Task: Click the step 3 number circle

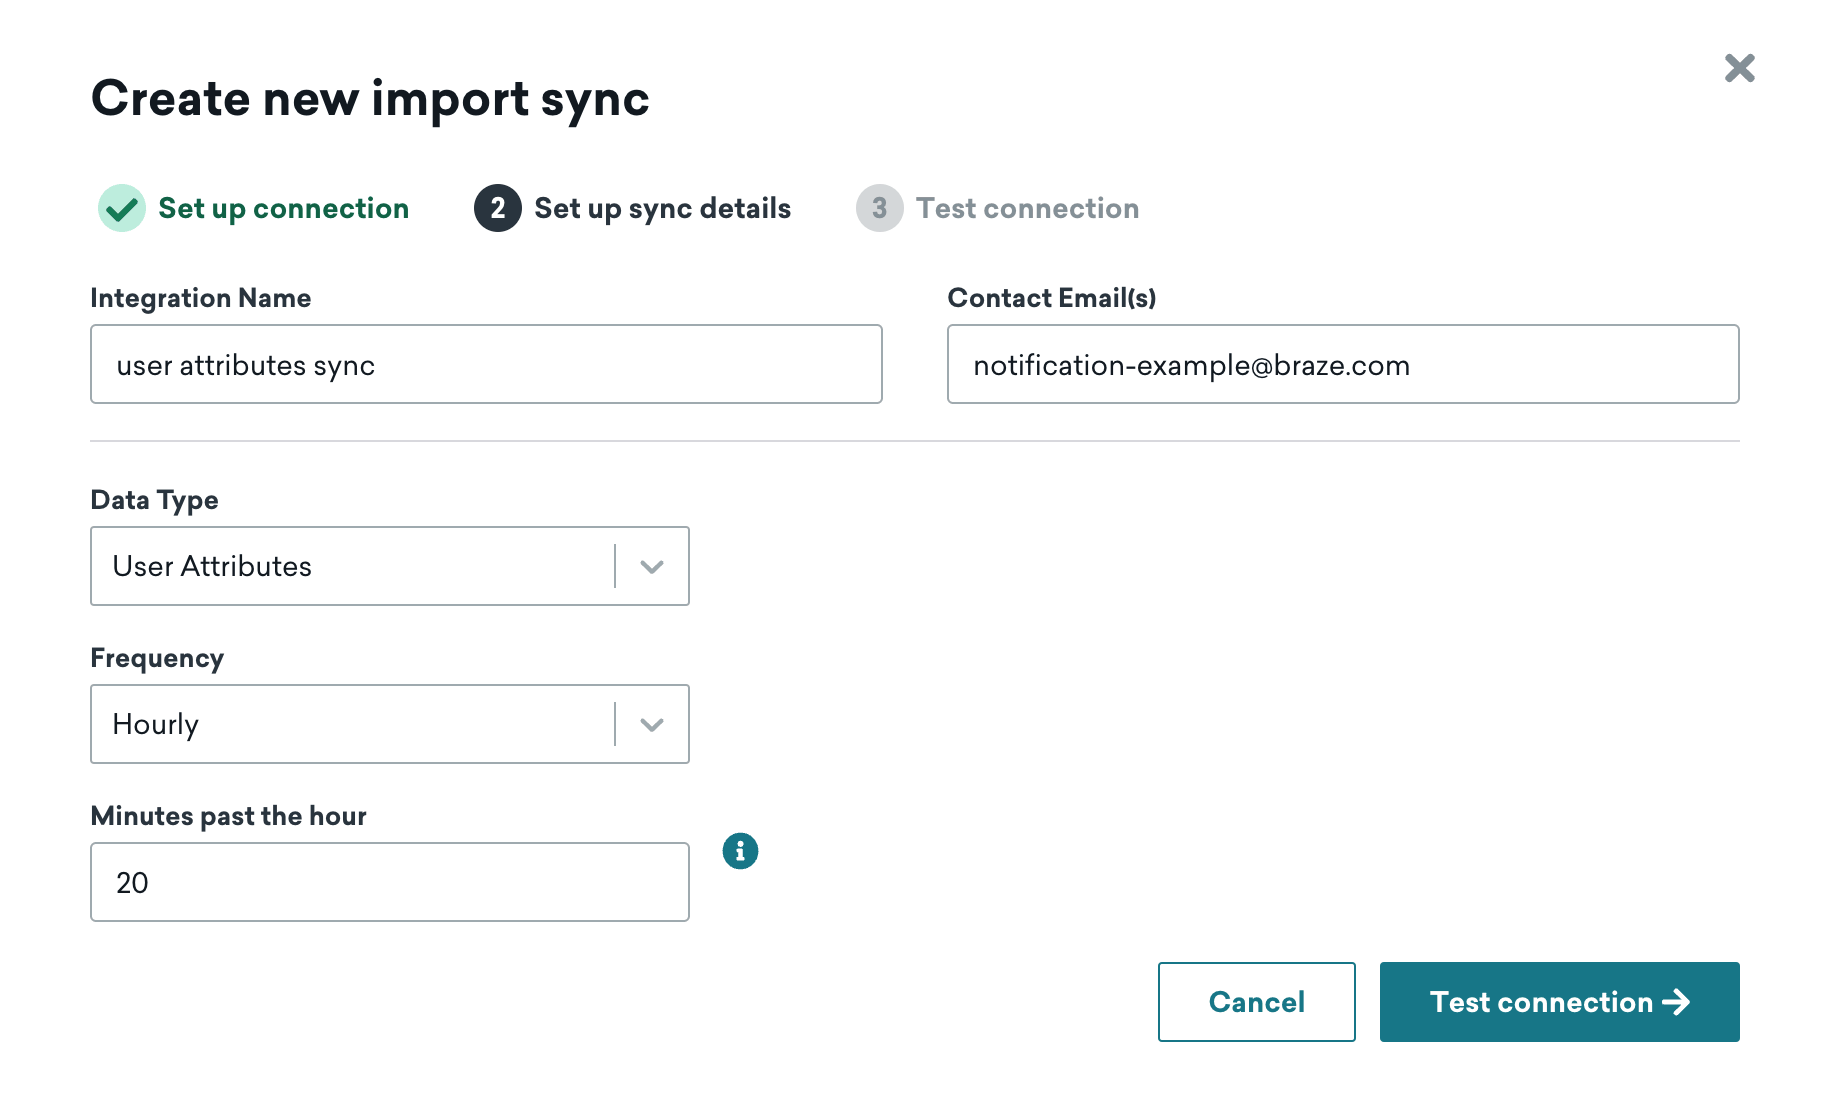Action: tap(879, 208)
